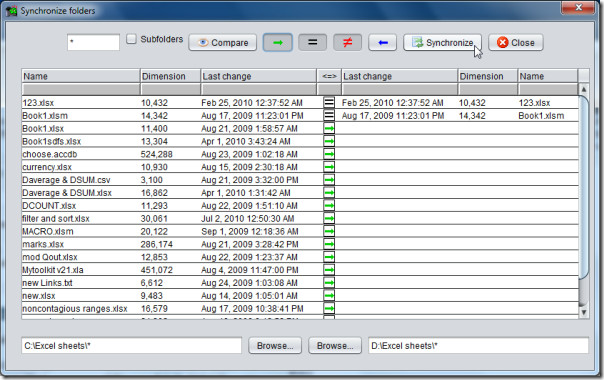This screenshot has width=604, height=380.
Task: Select 123.xlsx in the right Name column
Action: pos(534,103)
